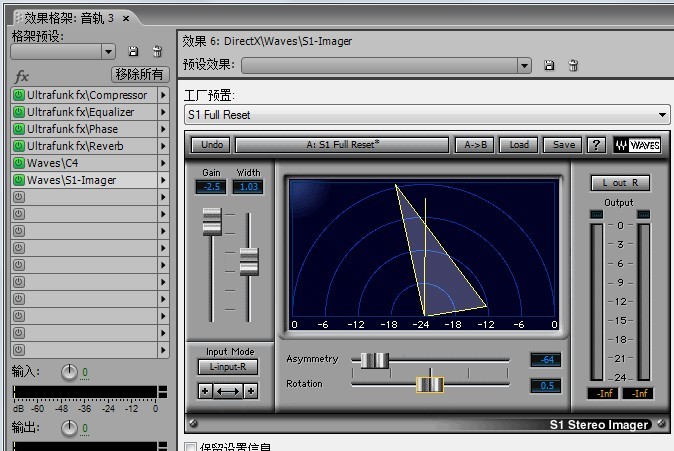This screenshot has width=674, height=451.
Task: Save the rack preset with the disk icon
Action: pos(133,52)
